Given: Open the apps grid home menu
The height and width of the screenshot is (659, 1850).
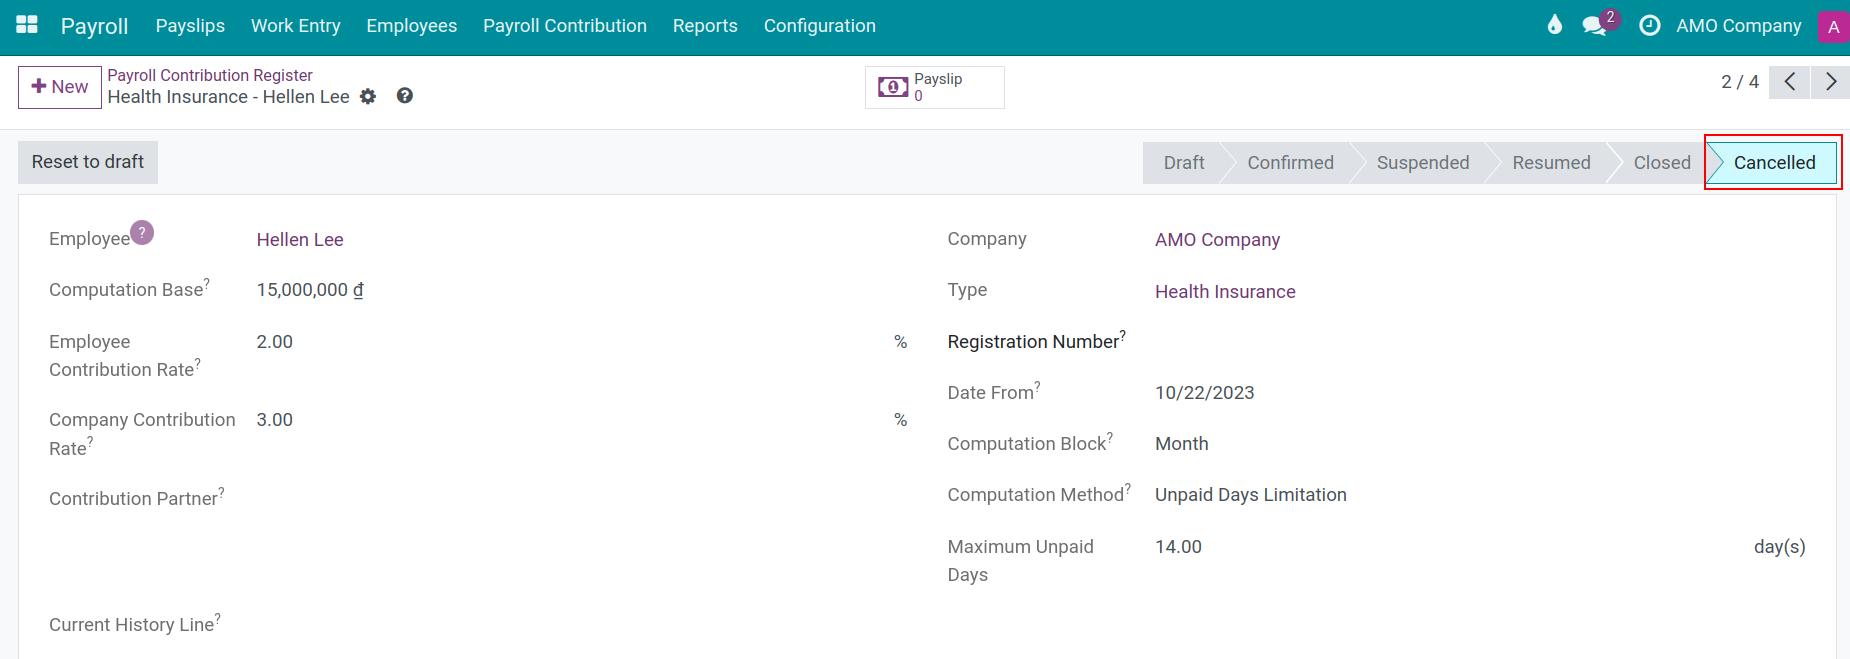Looking at the screenshot, I should [27, 25].
